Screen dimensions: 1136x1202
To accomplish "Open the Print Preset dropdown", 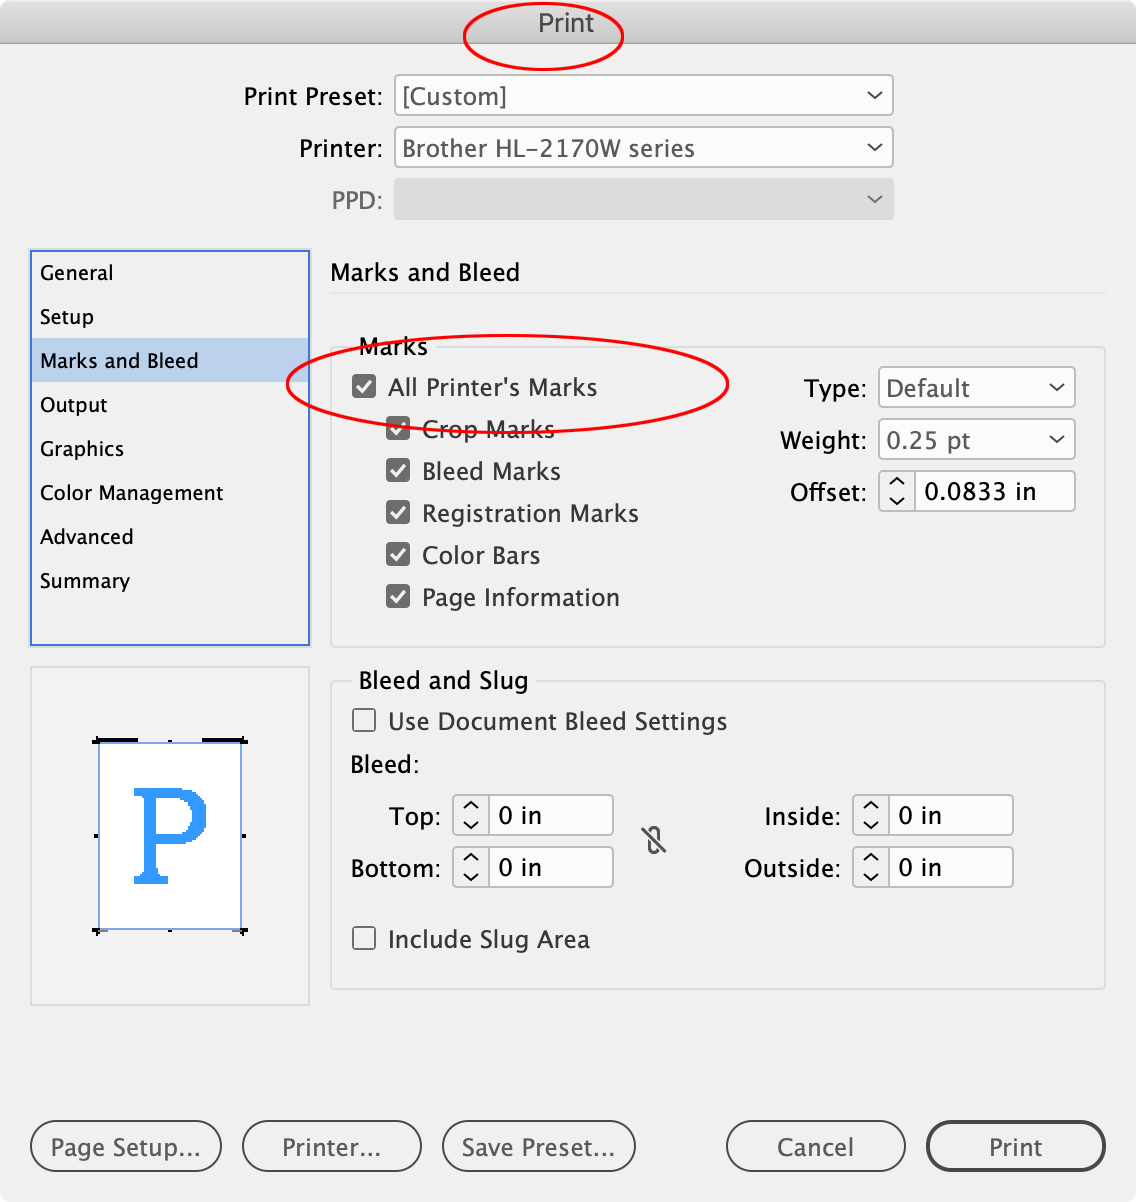I will point(643,95).
